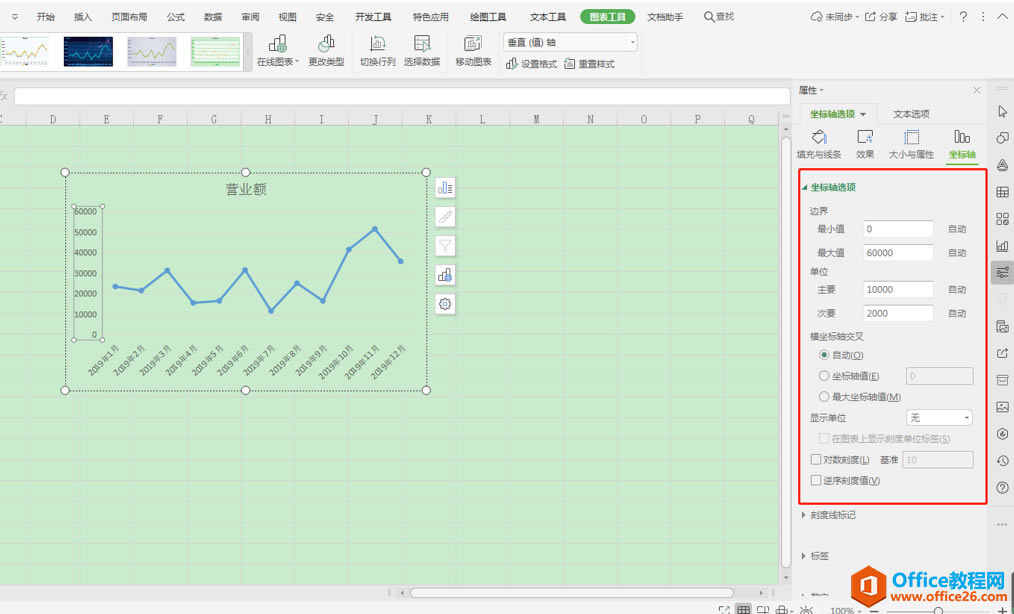Expand the chart styles gallery arrow
1014x614 pixels.
pyautogui.click(x=248, y=51)
